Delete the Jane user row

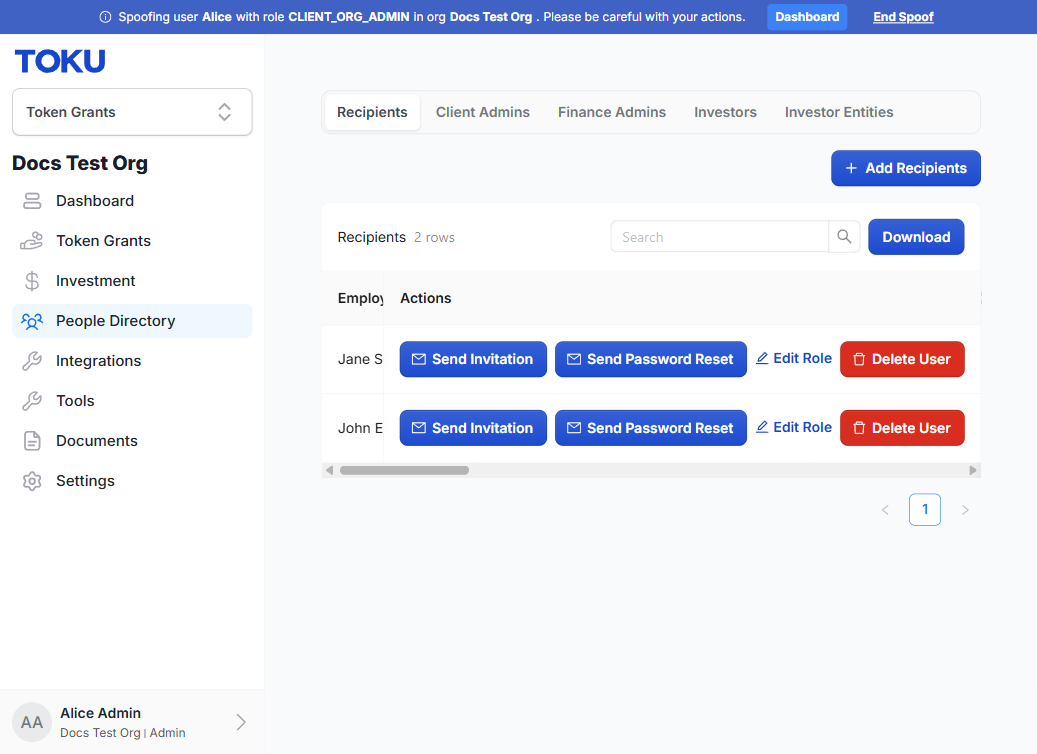click(902, 359)
